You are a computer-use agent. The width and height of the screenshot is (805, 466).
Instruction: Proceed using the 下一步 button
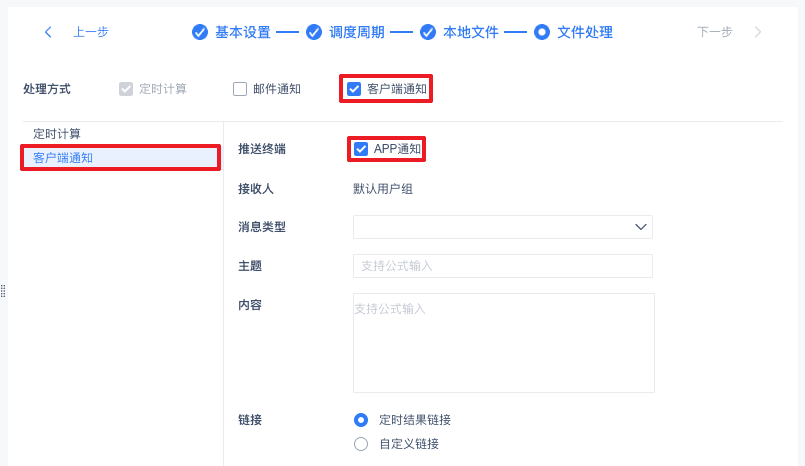(715, 32)
